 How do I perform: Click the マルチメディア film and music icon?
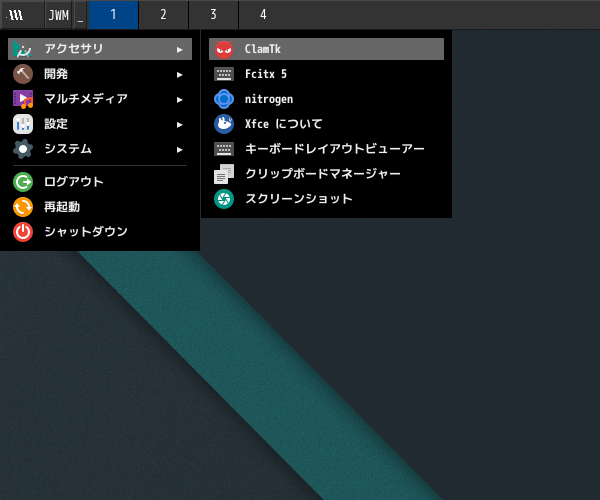pyautogui.click(x=23, y=99)
